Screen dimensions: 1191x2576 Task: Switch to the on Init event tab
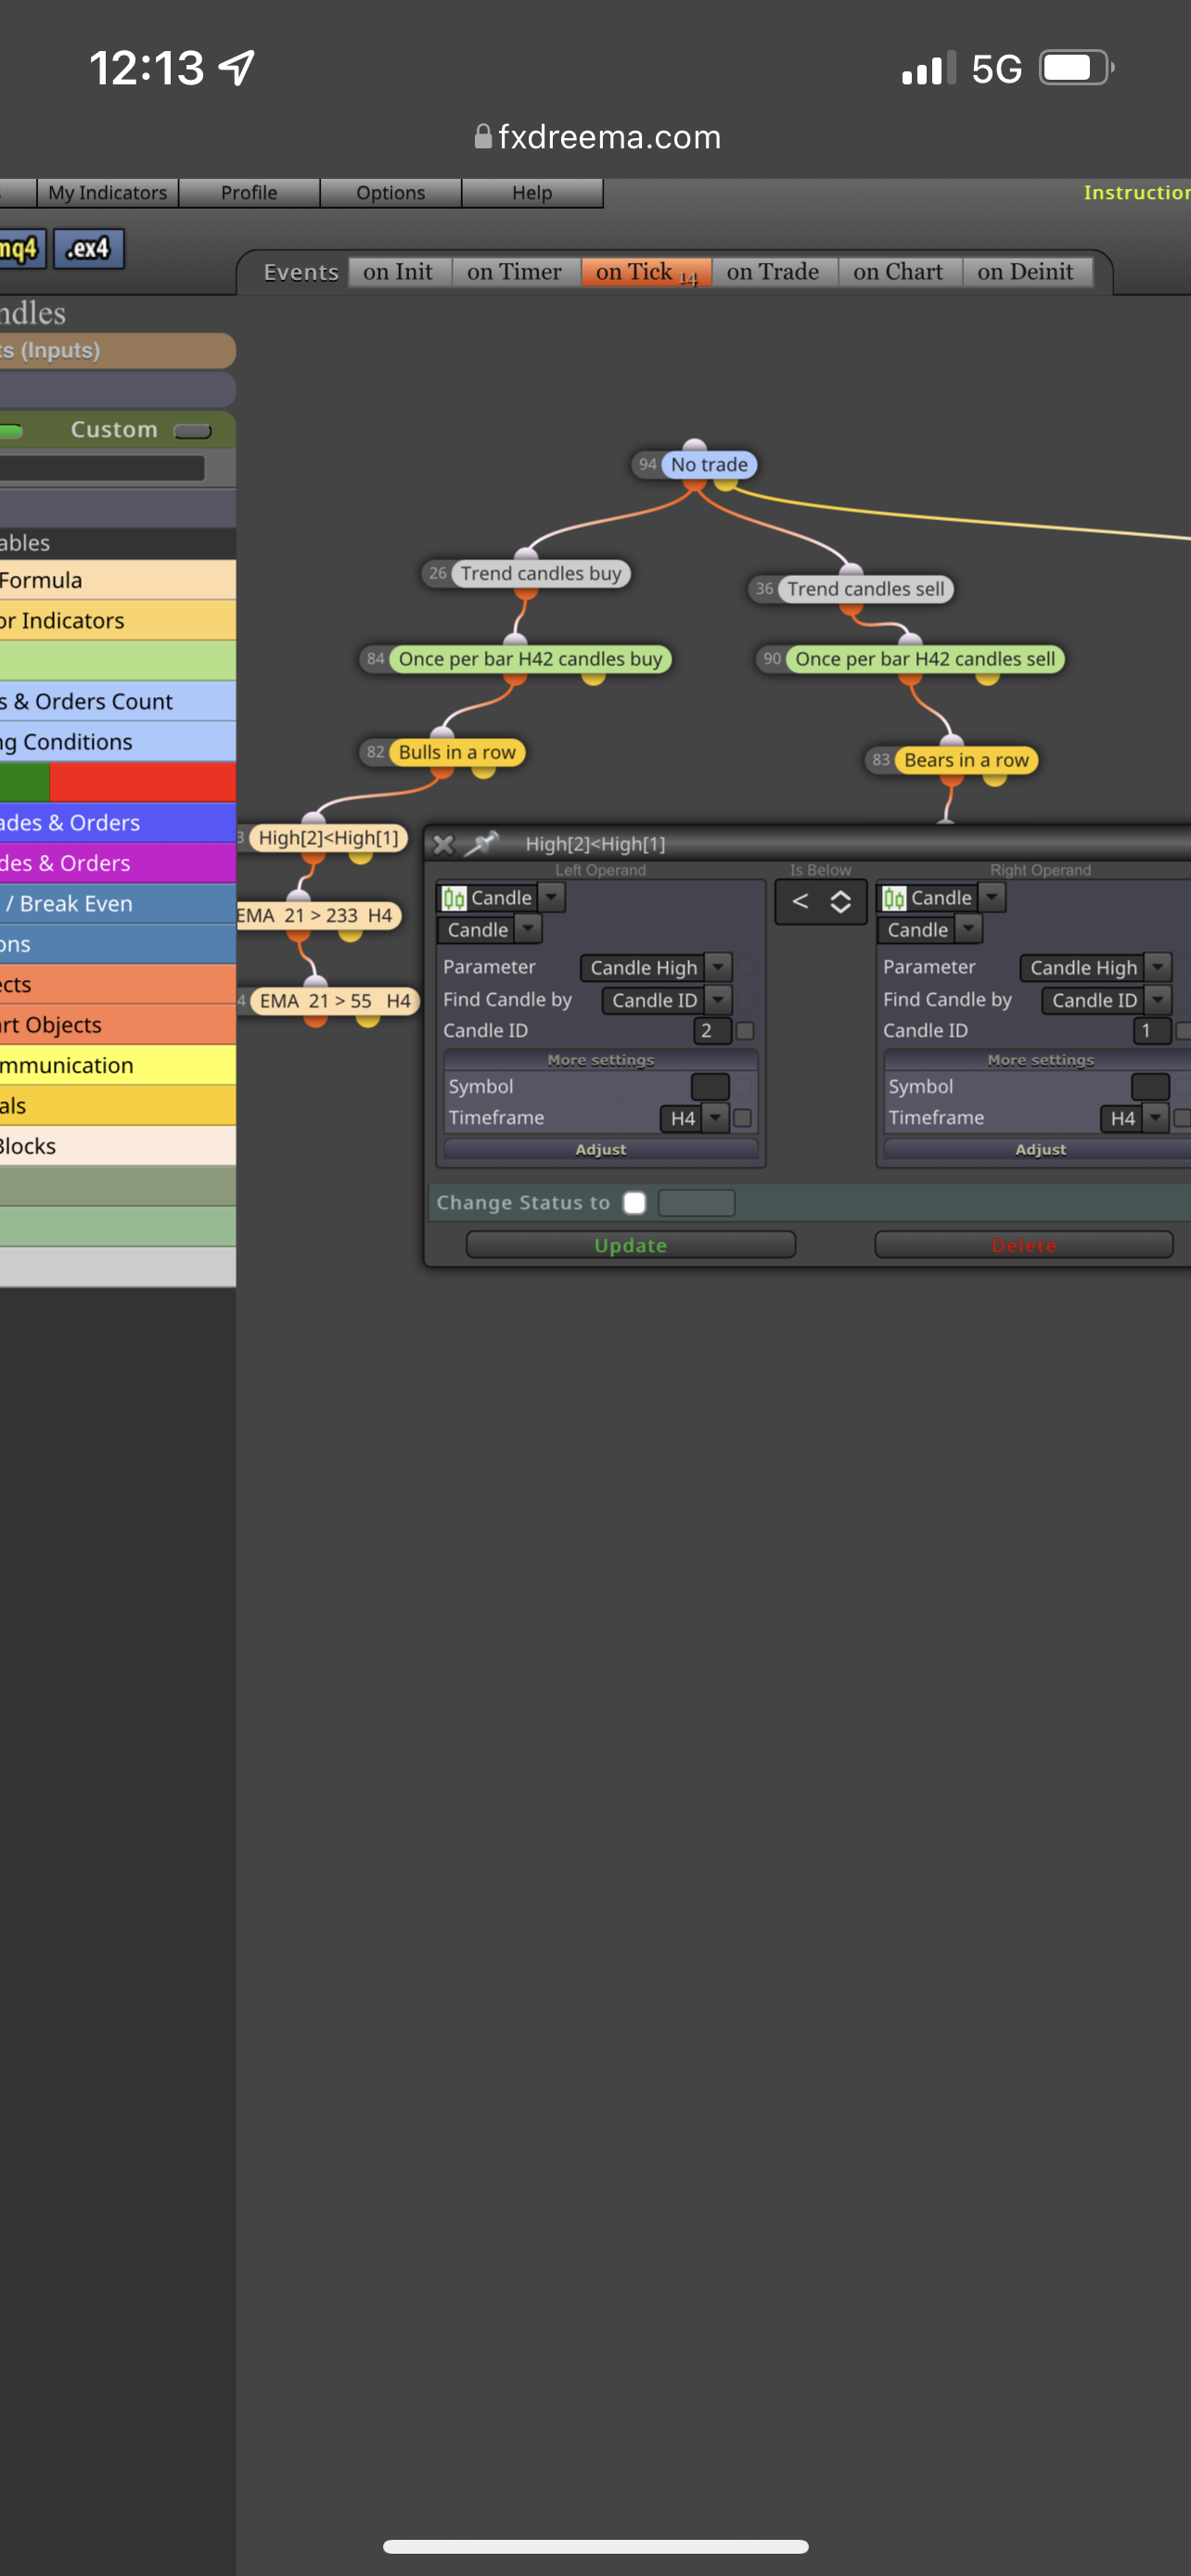point(398,272)
